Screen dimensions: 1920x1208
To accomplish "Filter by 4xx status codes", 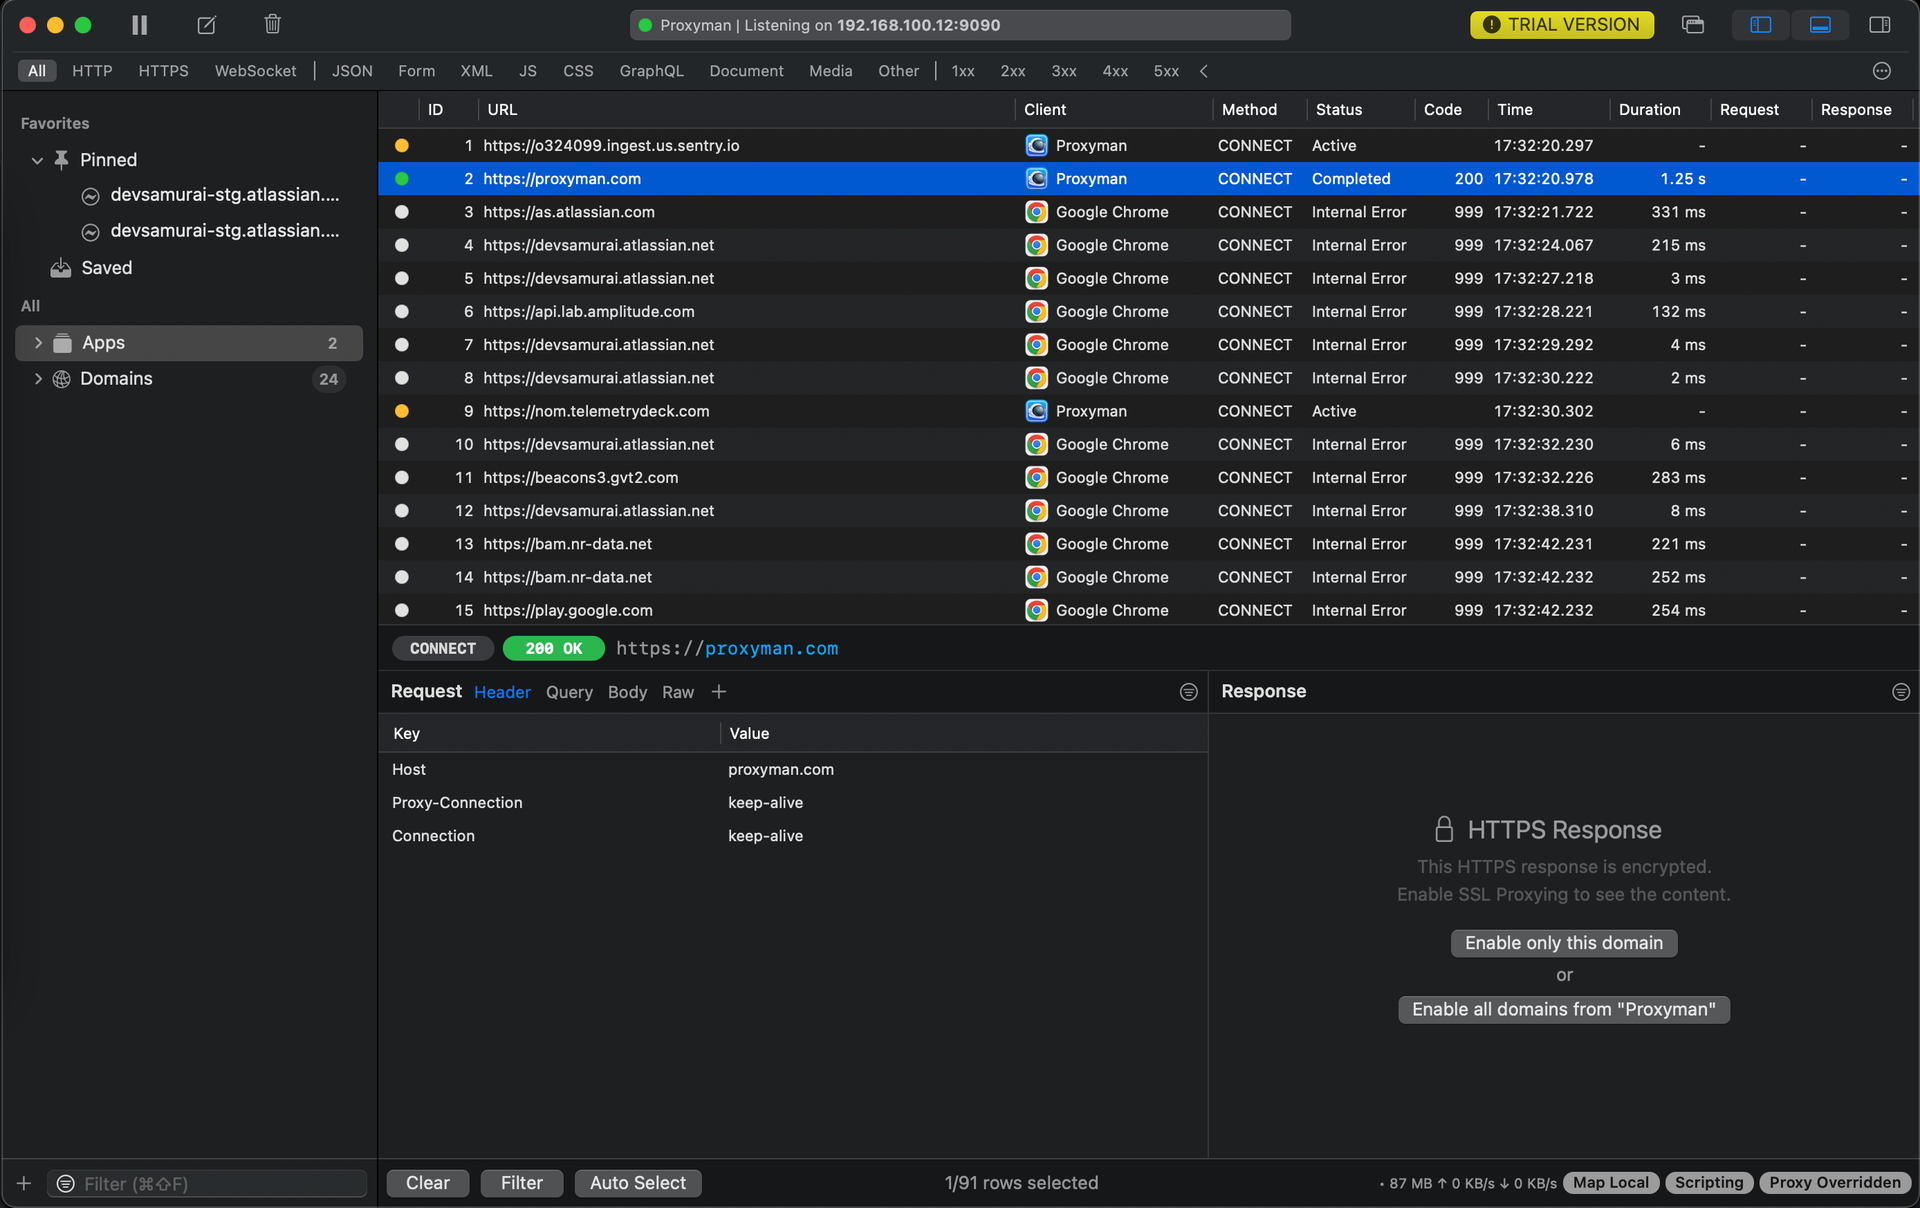I will click(1115, 71).
